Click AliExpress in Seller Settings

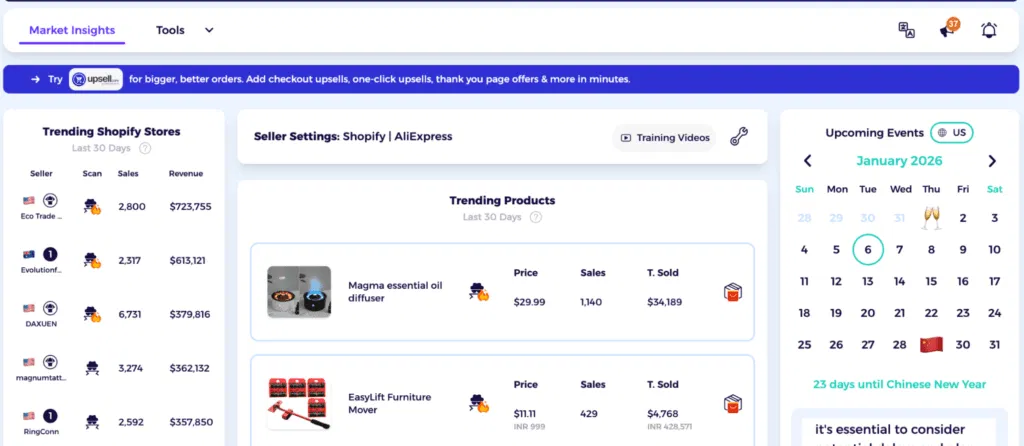(423, 136)
